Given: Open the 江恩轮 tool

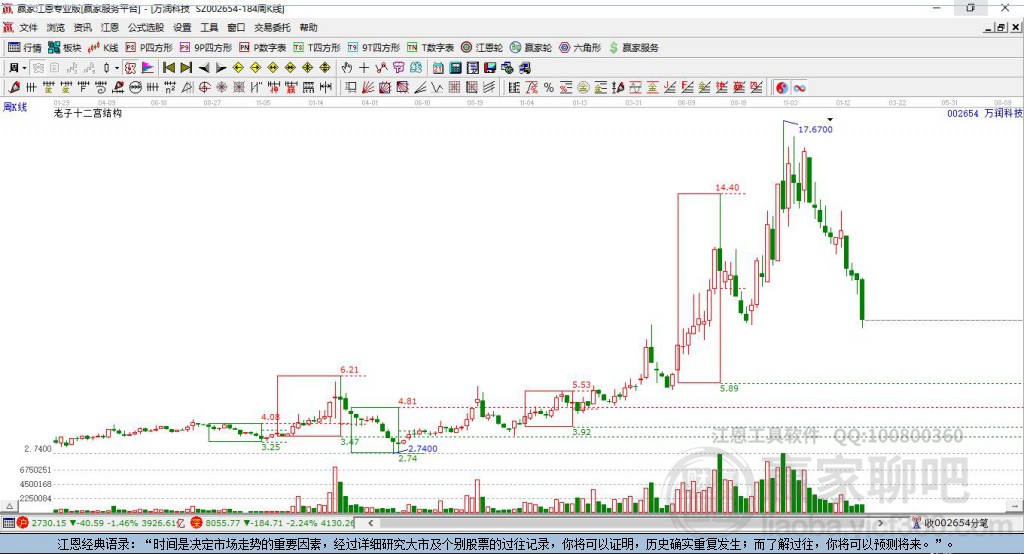Looking at the screenshot, I should click(482, 48).
